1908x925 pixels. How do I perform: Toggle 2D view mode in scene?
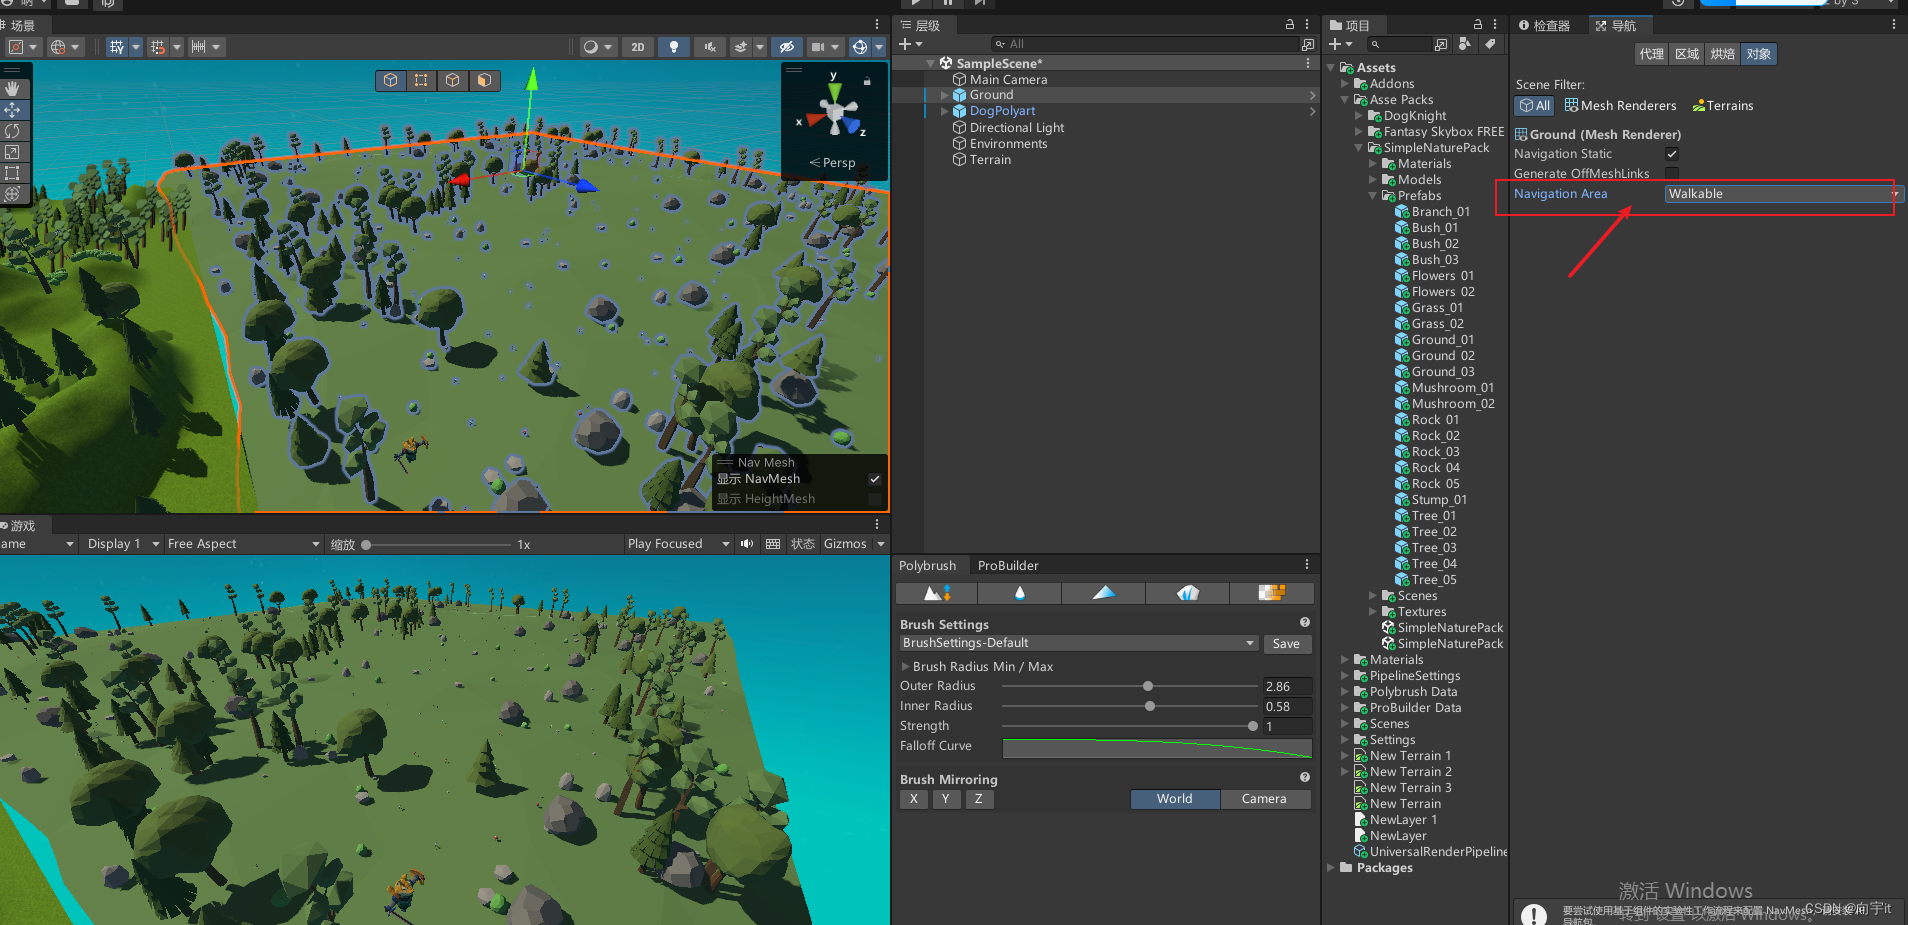tap(638, 47)
